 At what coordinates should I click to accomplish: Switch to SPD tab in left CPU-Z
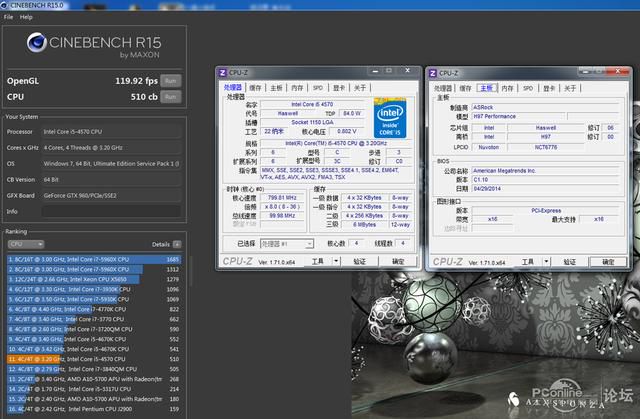318,88
